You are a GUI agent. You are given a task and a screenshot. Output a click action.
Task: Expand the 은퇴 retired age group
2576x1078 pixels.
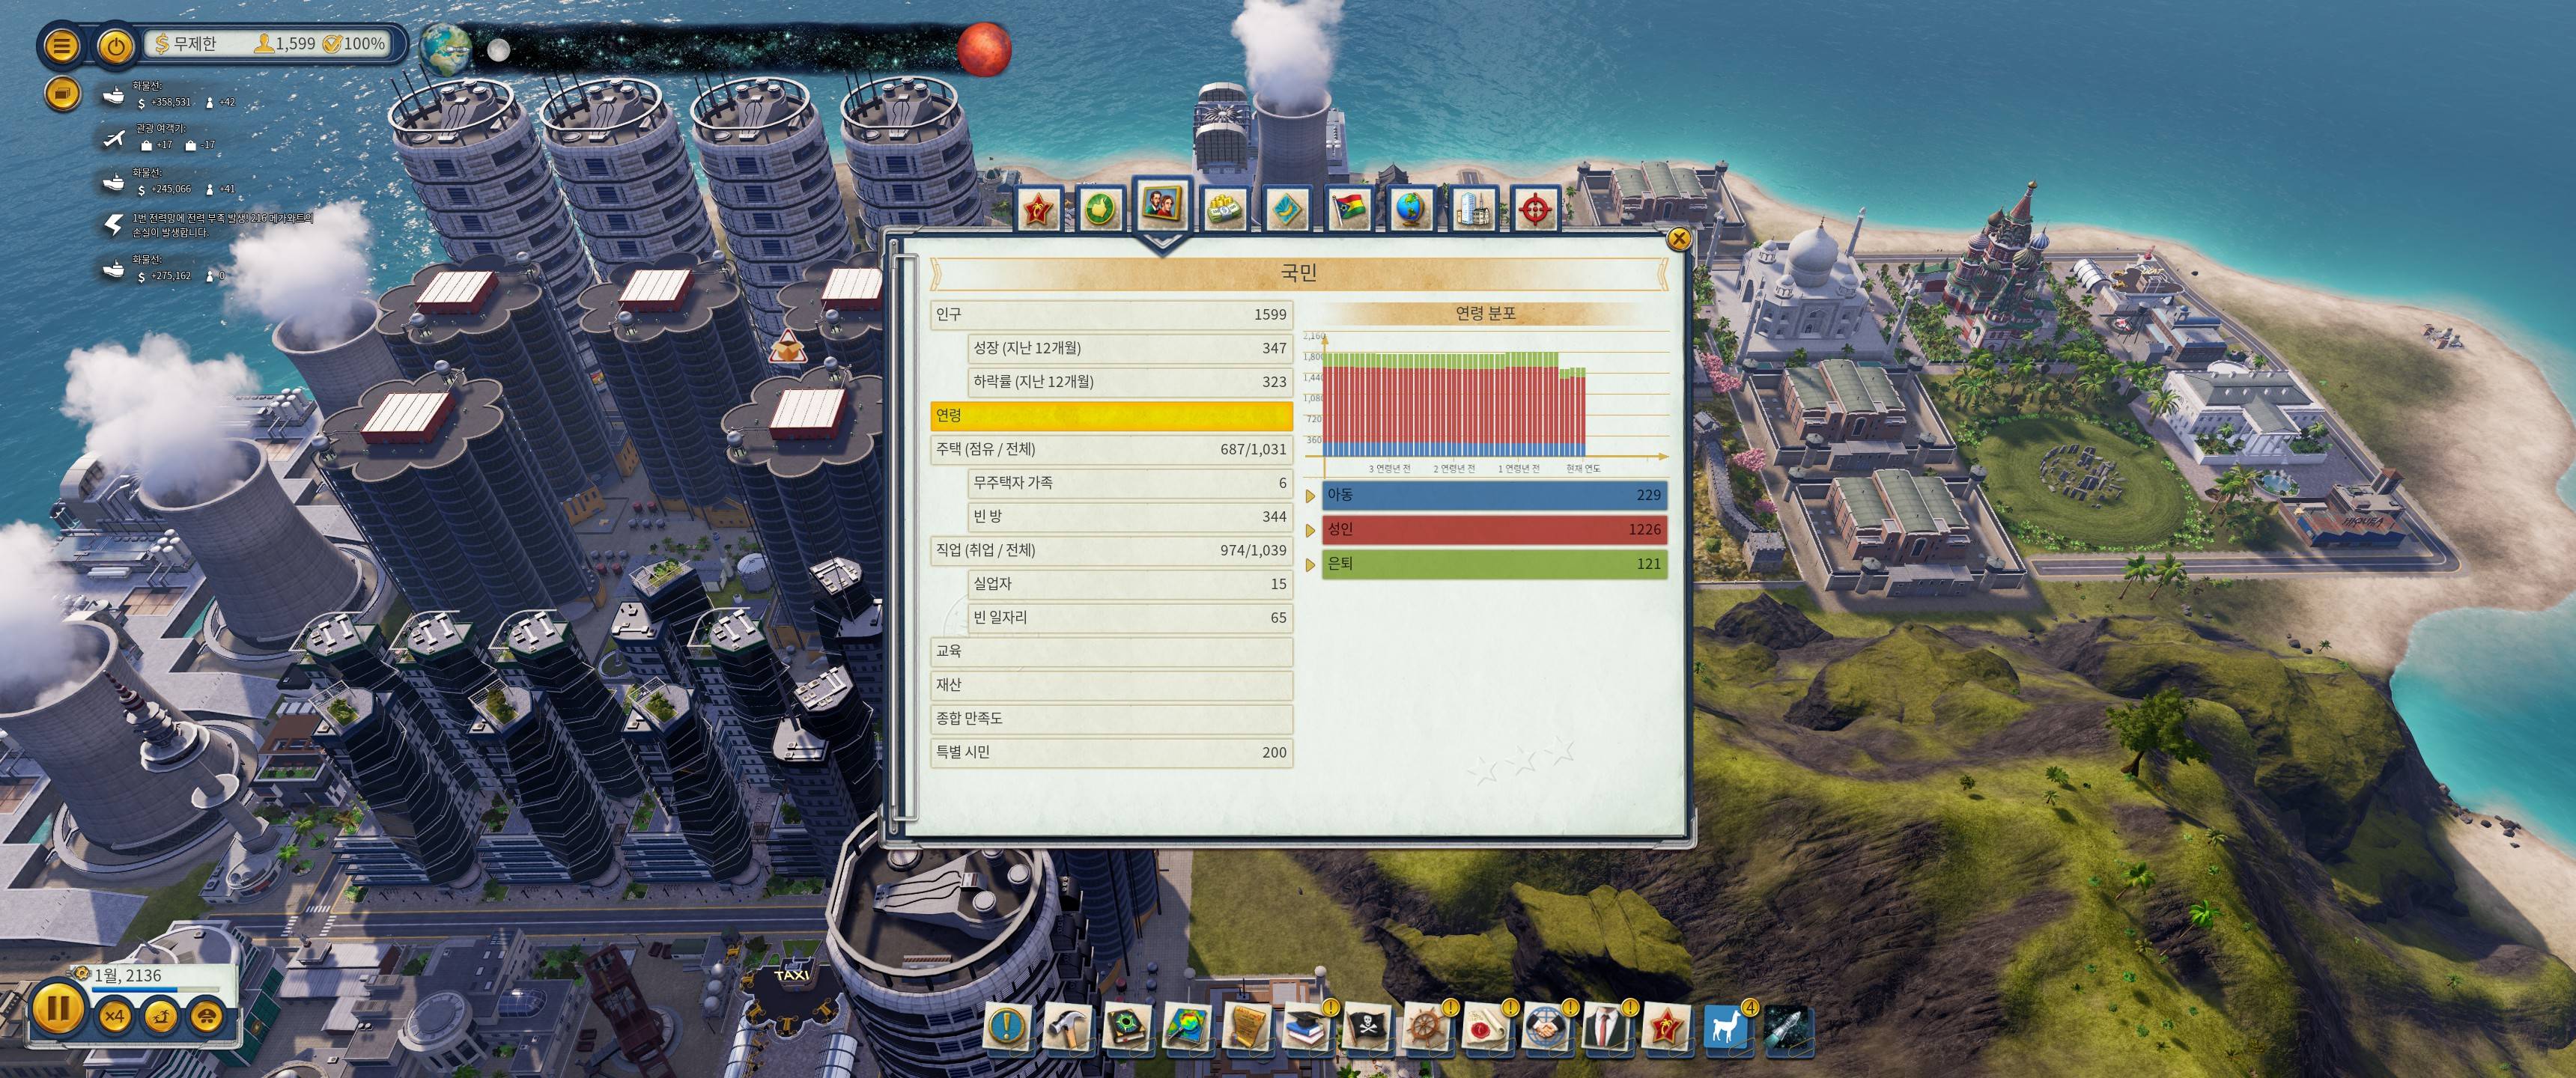(1310, 565)
